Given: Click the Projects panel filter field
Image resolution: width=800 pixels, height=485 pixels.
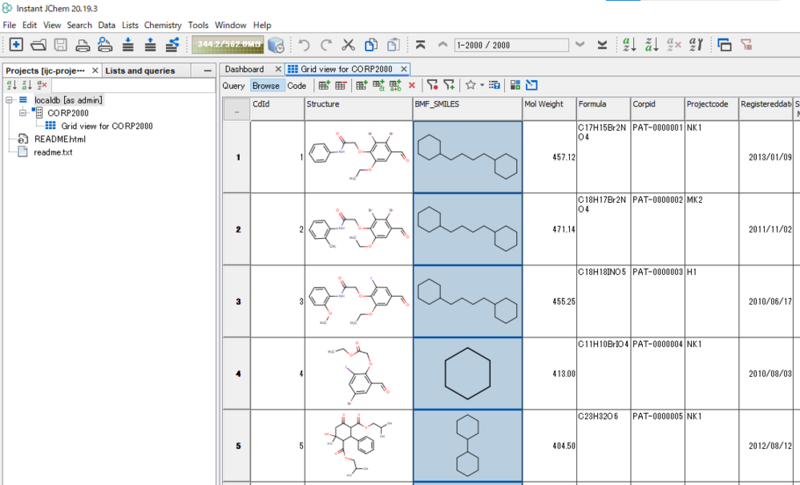Looking at the screenshot, I should point(133,85).
